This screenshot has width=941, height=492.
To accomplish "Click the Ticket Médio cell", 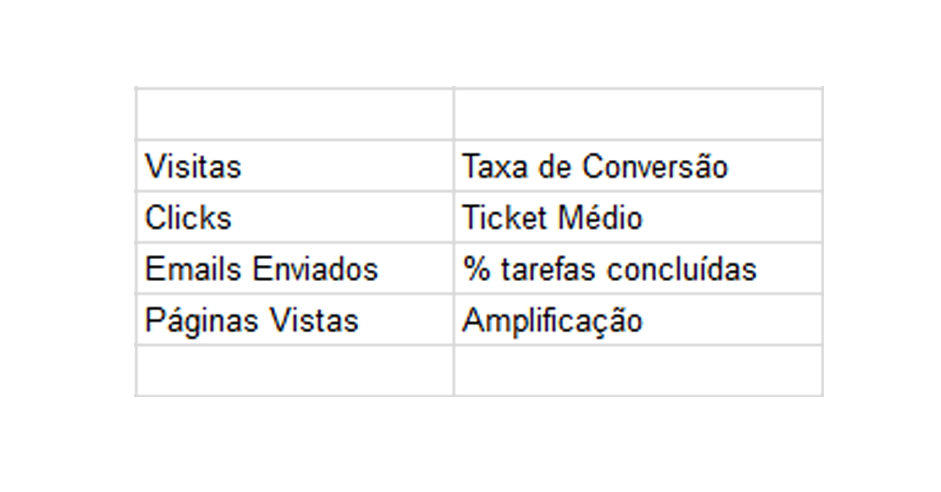I will 637,218.
